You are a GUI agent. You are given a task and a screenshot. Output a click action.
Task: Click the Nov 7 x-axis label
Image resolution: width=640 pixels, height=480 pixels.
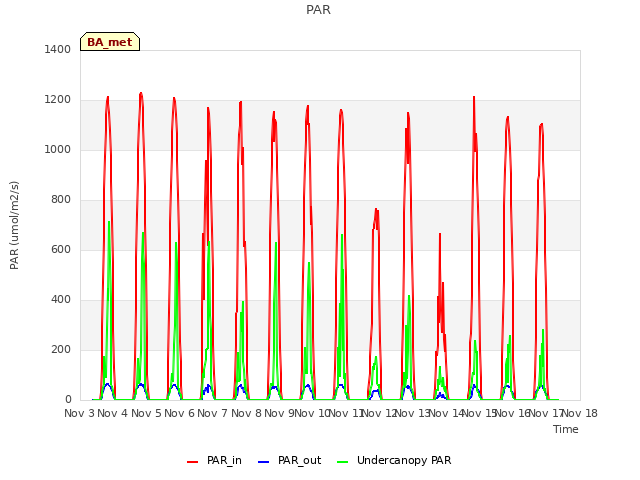tap(212, 413)
